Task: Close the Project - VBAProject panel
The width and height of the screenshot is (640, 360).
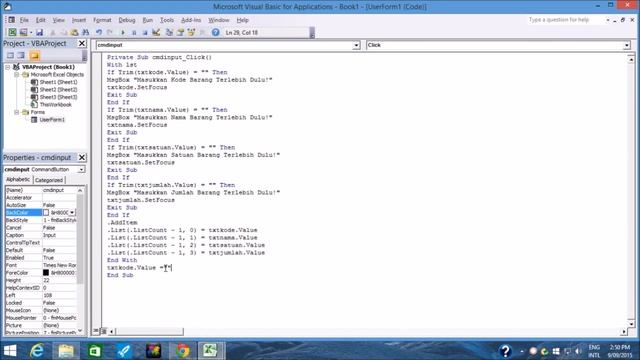Action: [82, 43]
